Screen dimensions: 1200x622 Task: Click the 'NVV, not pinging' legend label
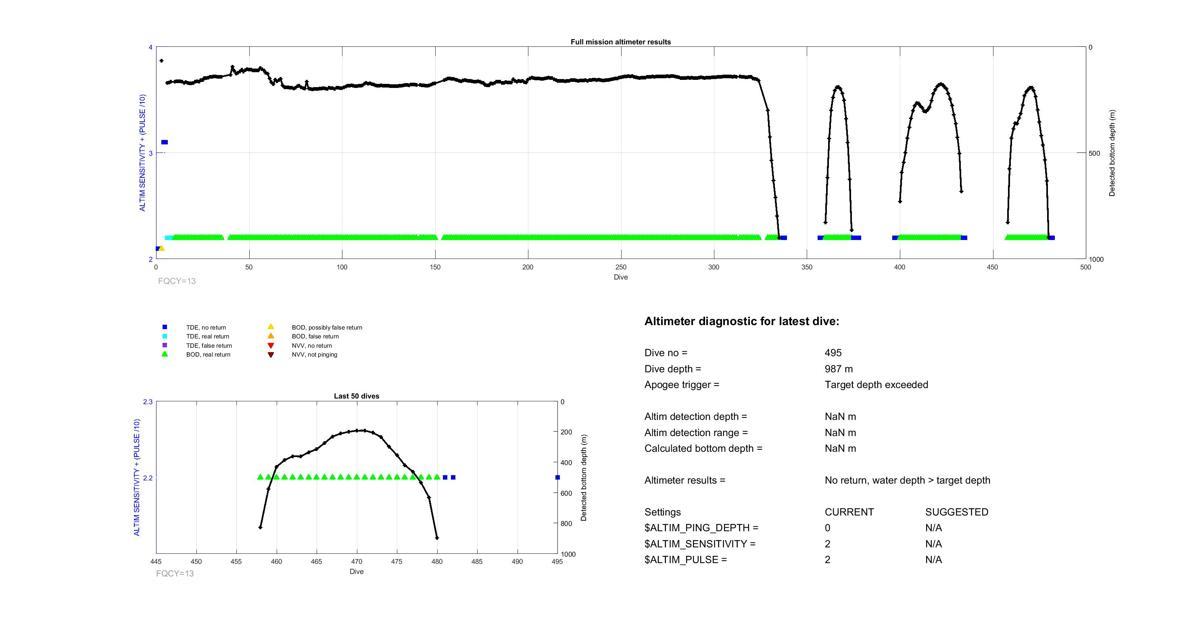coord(314,354)
